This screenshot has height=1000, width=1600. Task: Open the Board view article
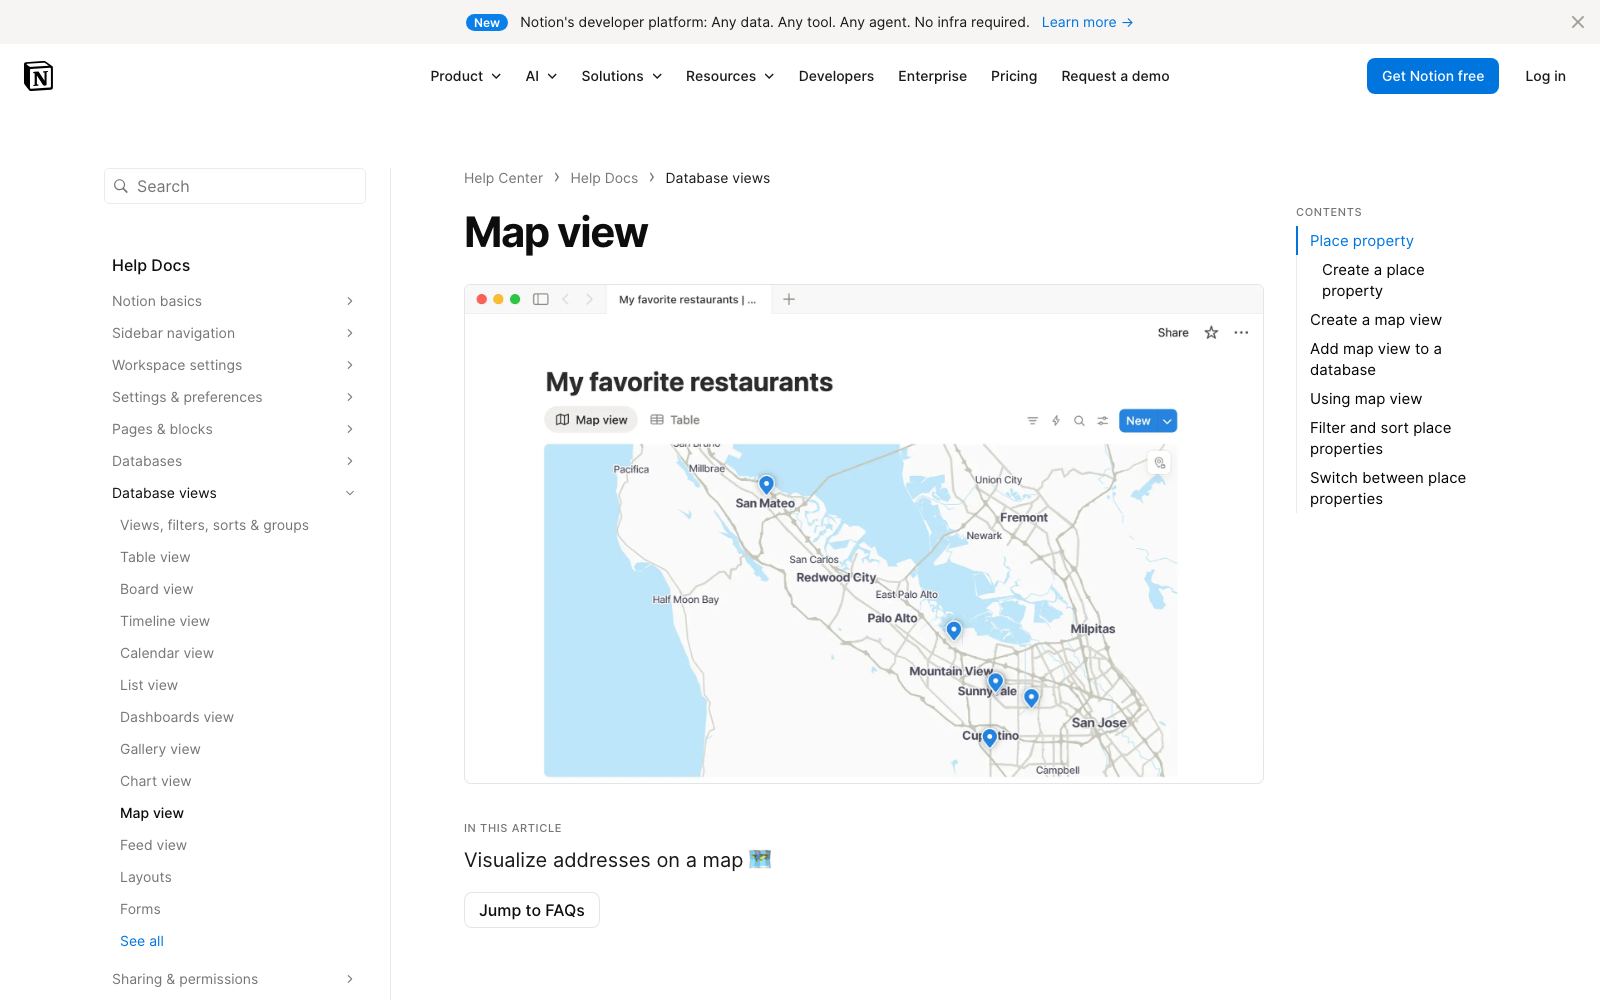coord(157,589)
